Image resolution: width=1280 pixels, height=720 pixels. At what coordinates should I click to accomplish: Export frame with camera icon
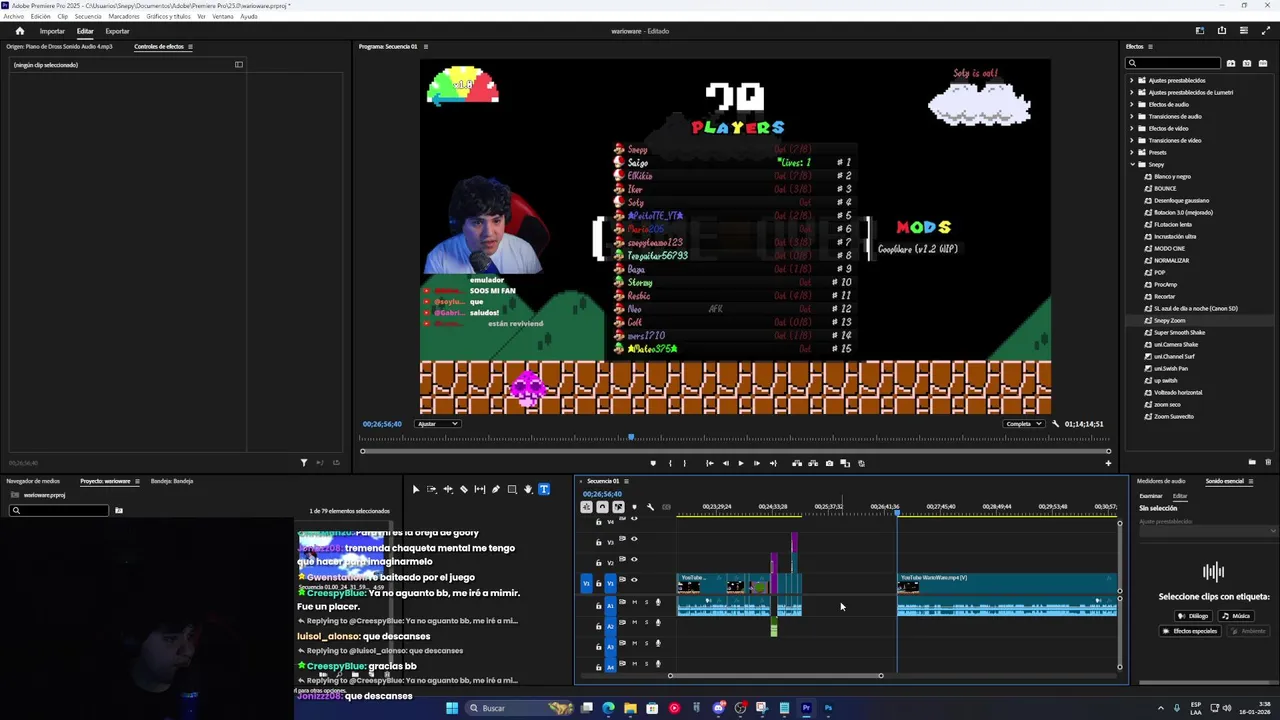(829, 463)
